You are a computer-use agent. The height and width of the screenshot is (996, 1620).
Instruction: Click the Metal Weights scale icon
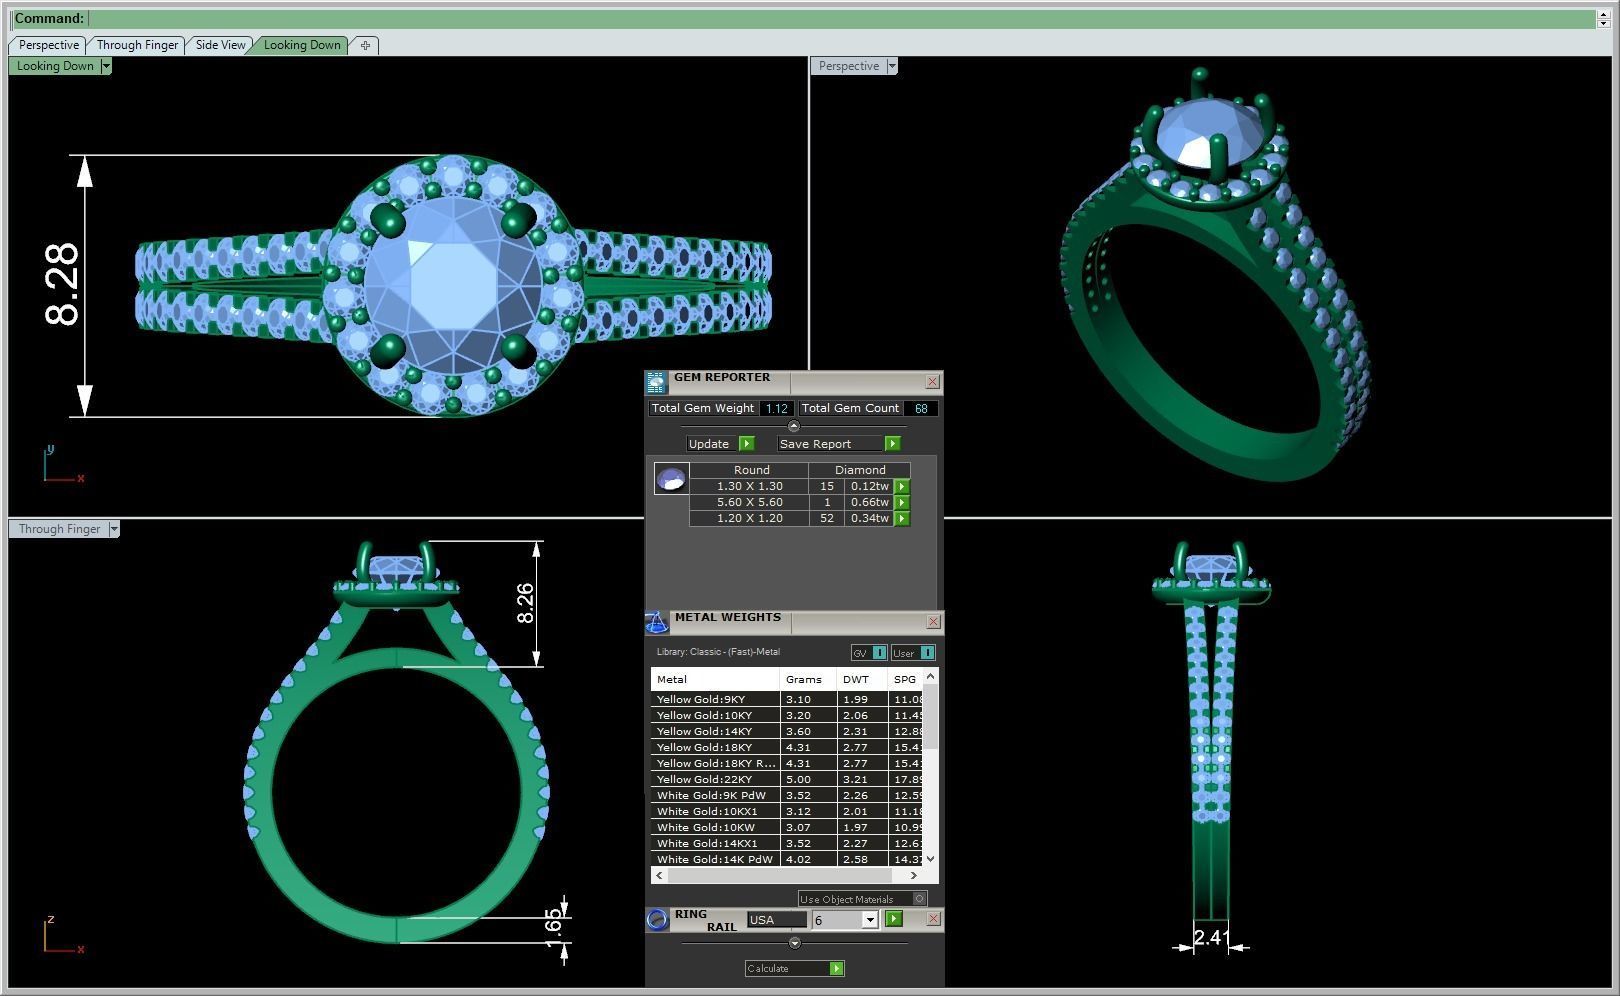[x=656, y=623]
